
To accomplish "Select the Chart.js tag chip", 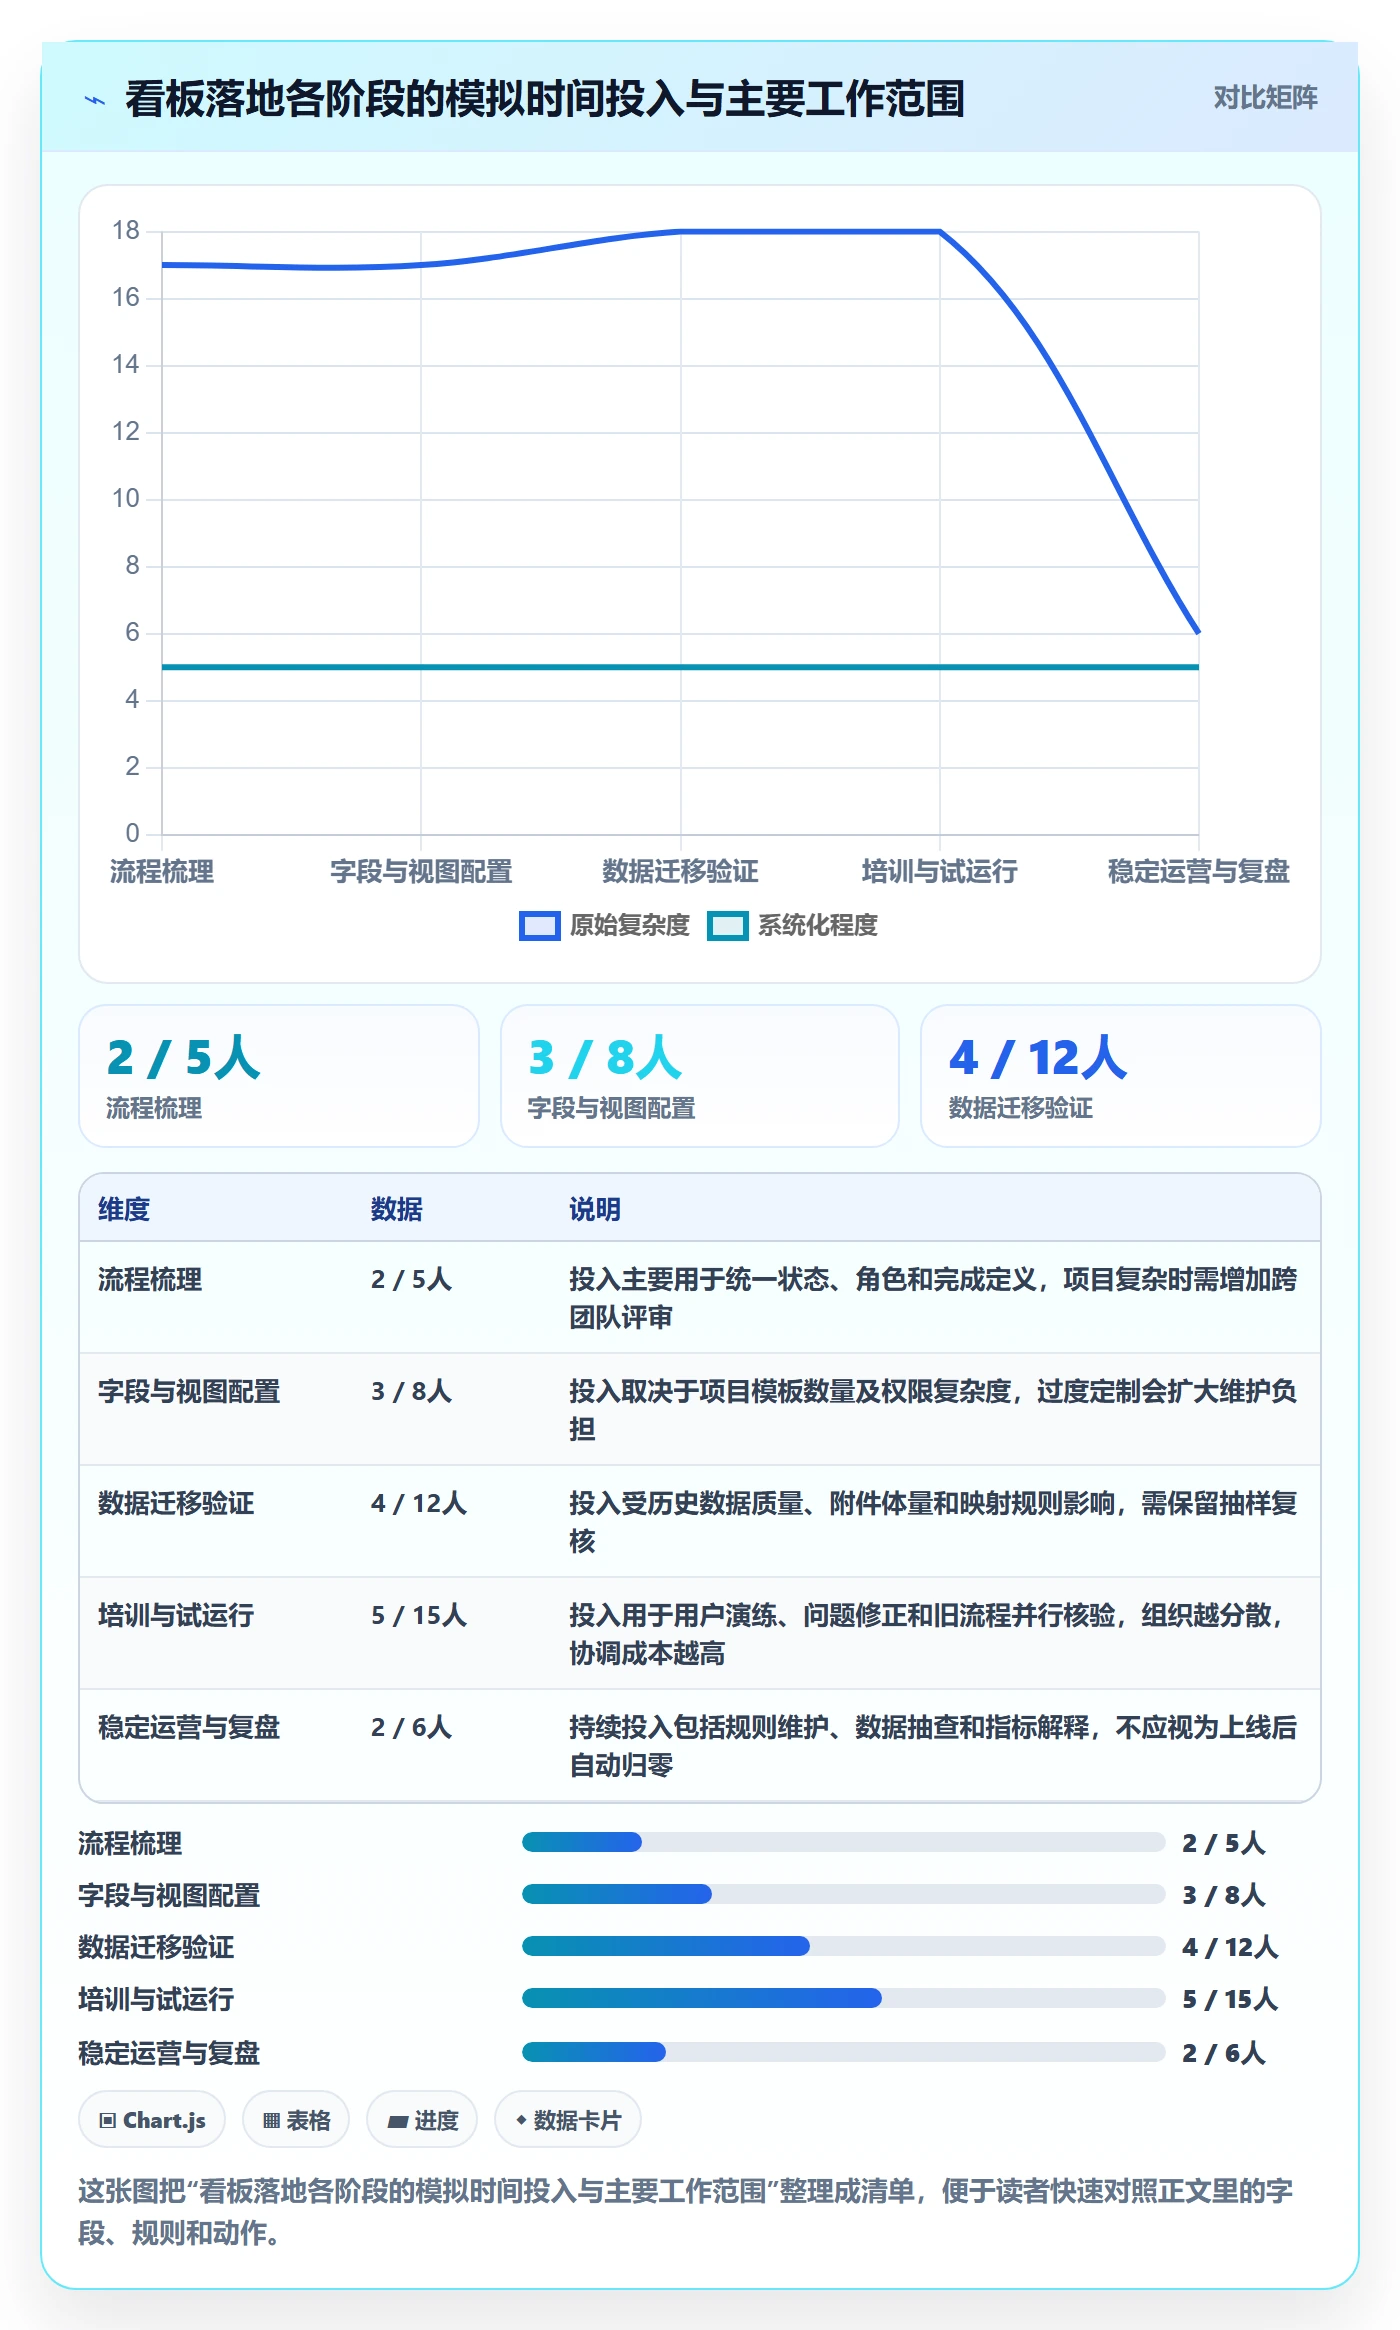I will (x=152, y=2119).
